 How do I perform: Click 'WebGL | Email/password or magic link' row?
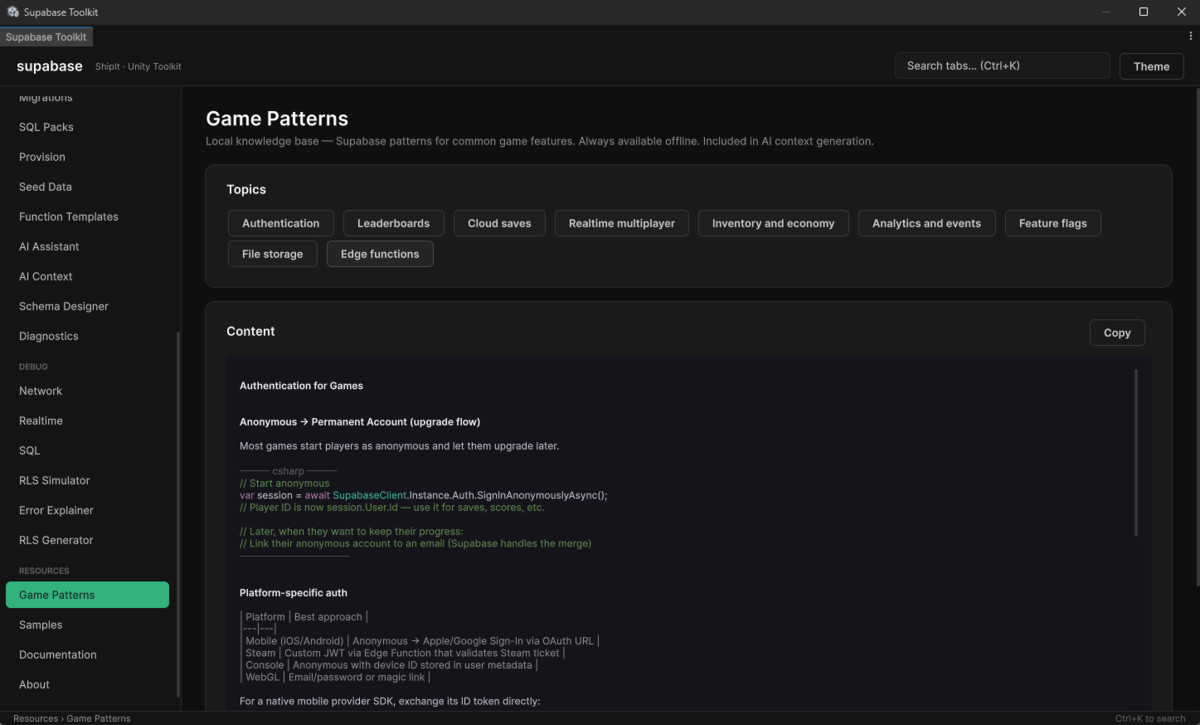[335, 677]
